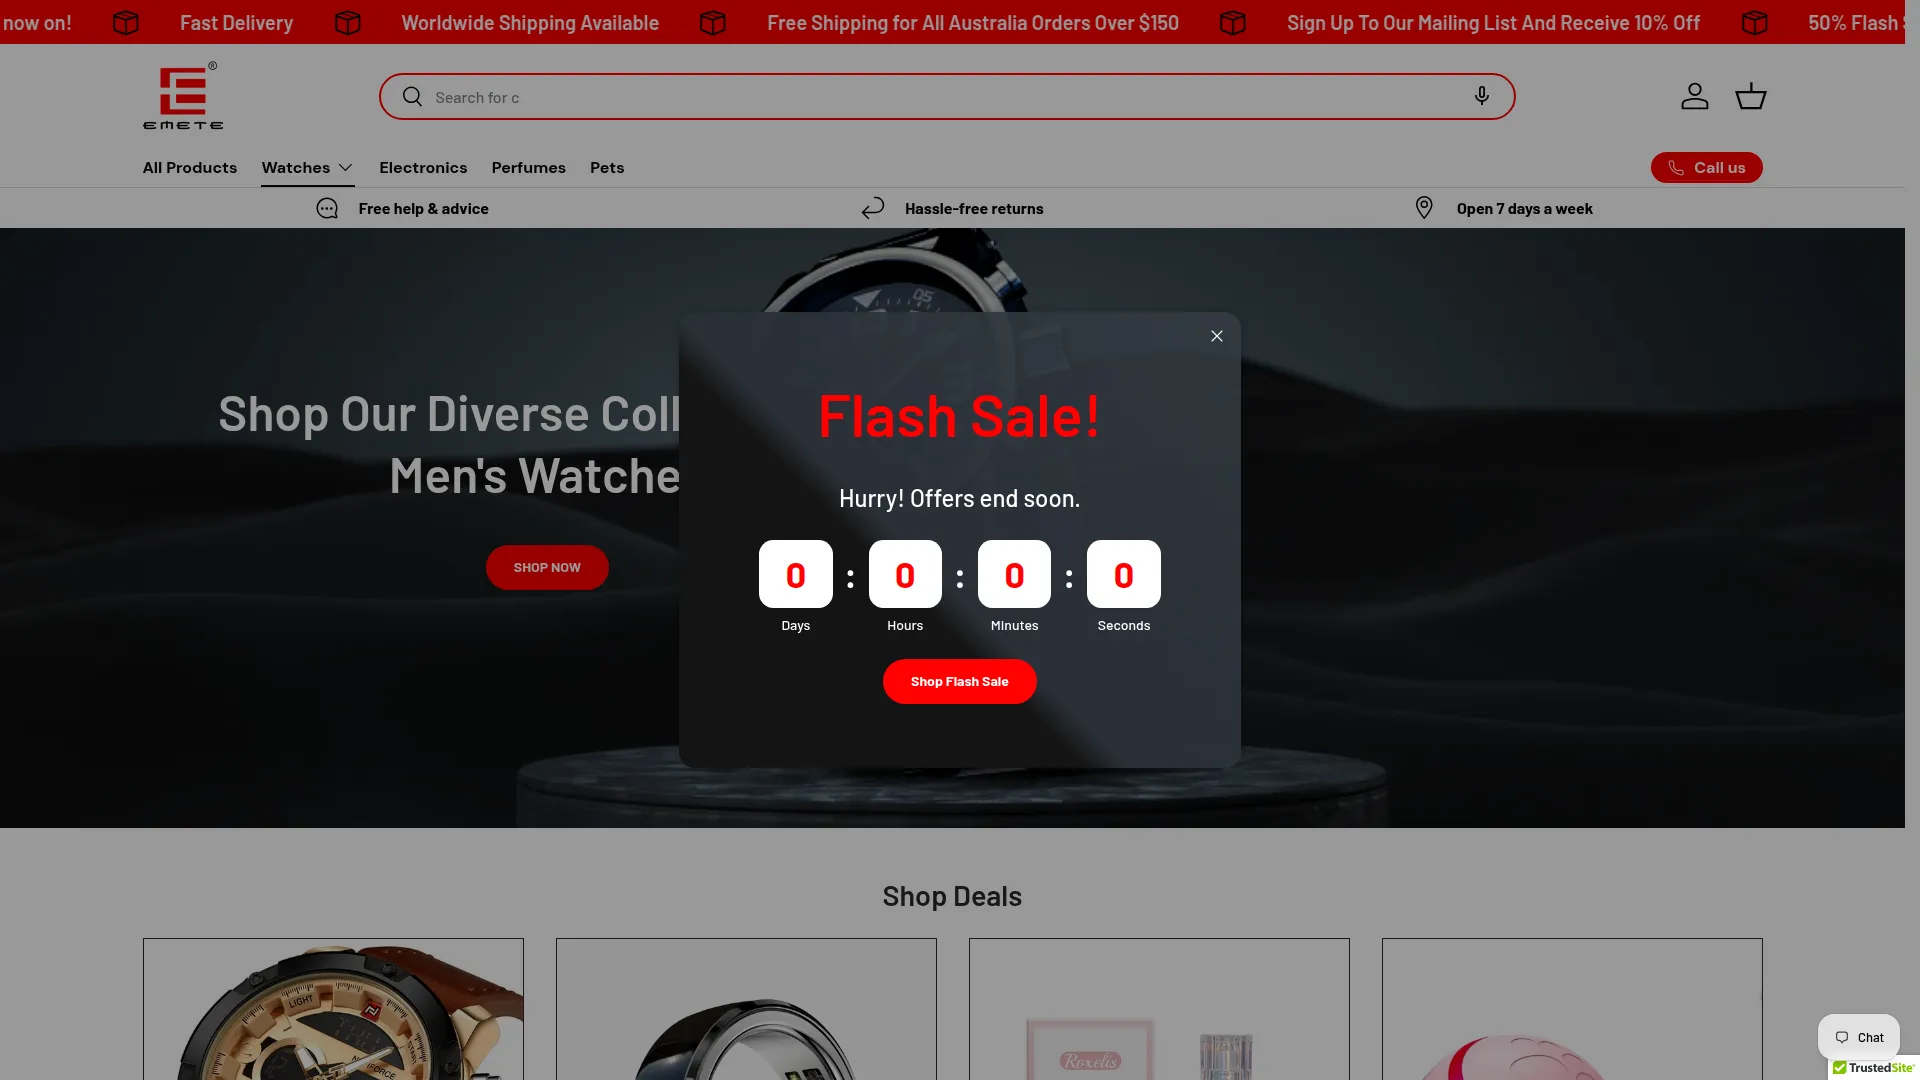This screenshot has height=1080, width=1920.
Task: Focus the product search field
Action: [945, 97]
